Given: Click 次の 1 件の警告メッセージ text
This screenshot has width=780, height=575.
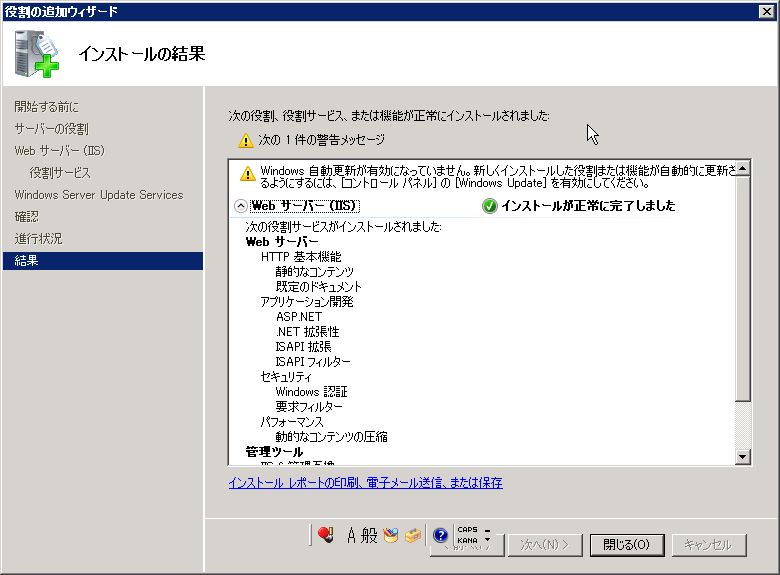Looking at the screenshot, I should (x=321, y=140).
